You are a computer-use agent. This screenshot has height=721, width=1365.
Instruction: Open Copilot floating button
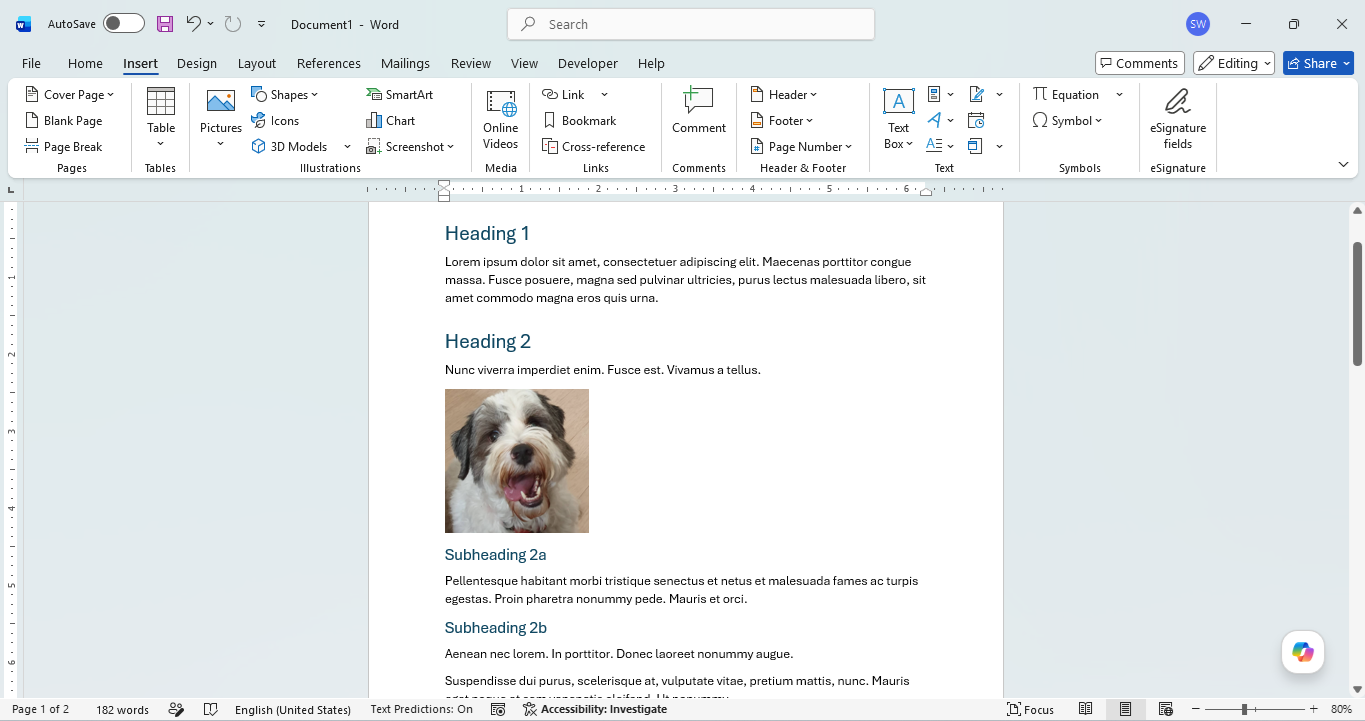click(1303, 652)
